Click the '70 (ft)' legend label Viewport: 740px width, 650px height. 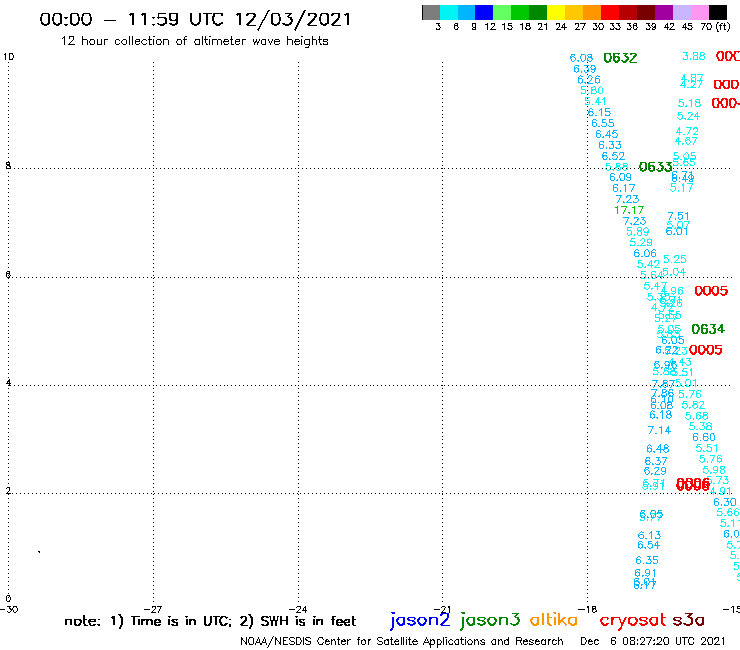click(715, 27)
